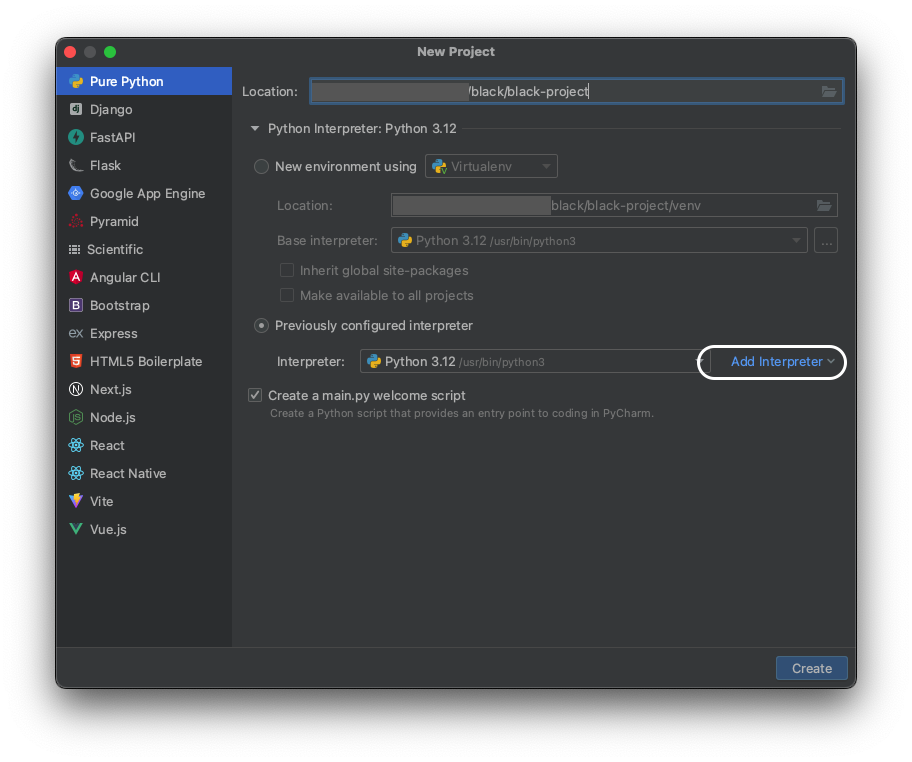Click the Bootstrap B icon
This screenshot has height=762, width=912.
(76, 305)
